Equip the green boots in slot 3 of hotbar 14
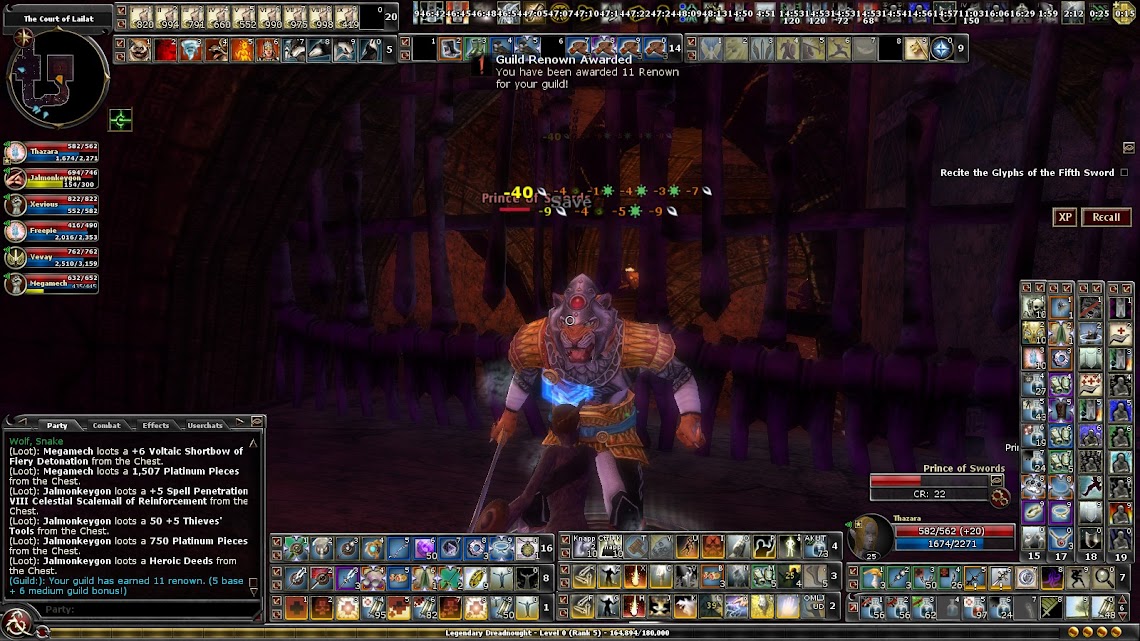Viewport: 1140px width, 641px height. coord(475,49)
